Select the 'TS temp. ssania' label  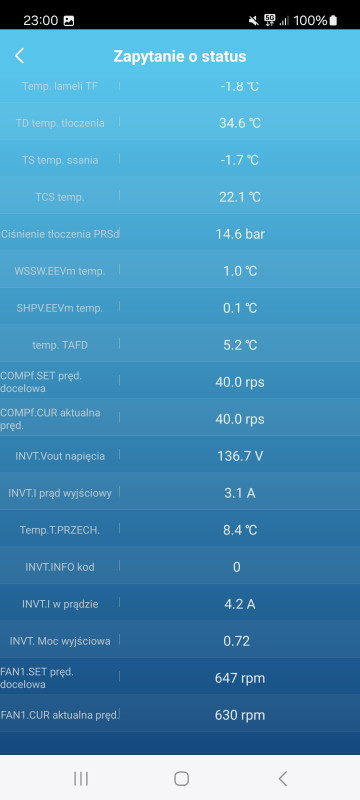click(x=60, y=160)
